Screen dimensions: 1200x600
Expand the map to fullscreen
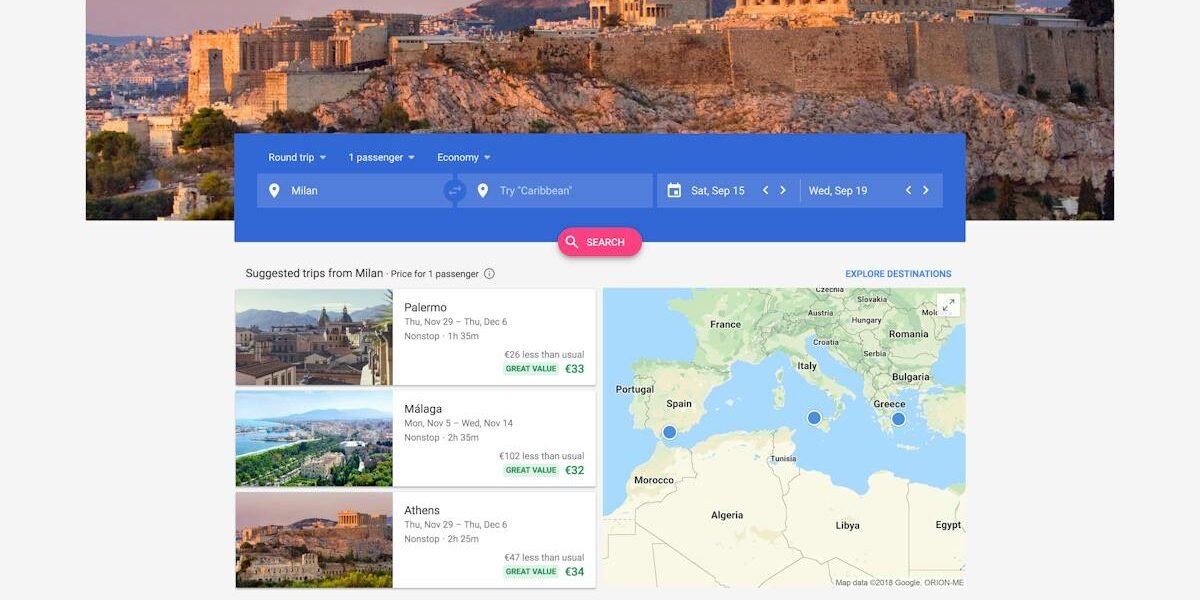click(948, 305)
